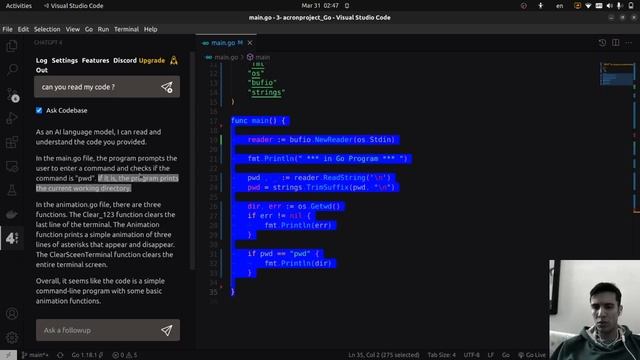Click the LF end-of-line selector

(x=491, y=355)
